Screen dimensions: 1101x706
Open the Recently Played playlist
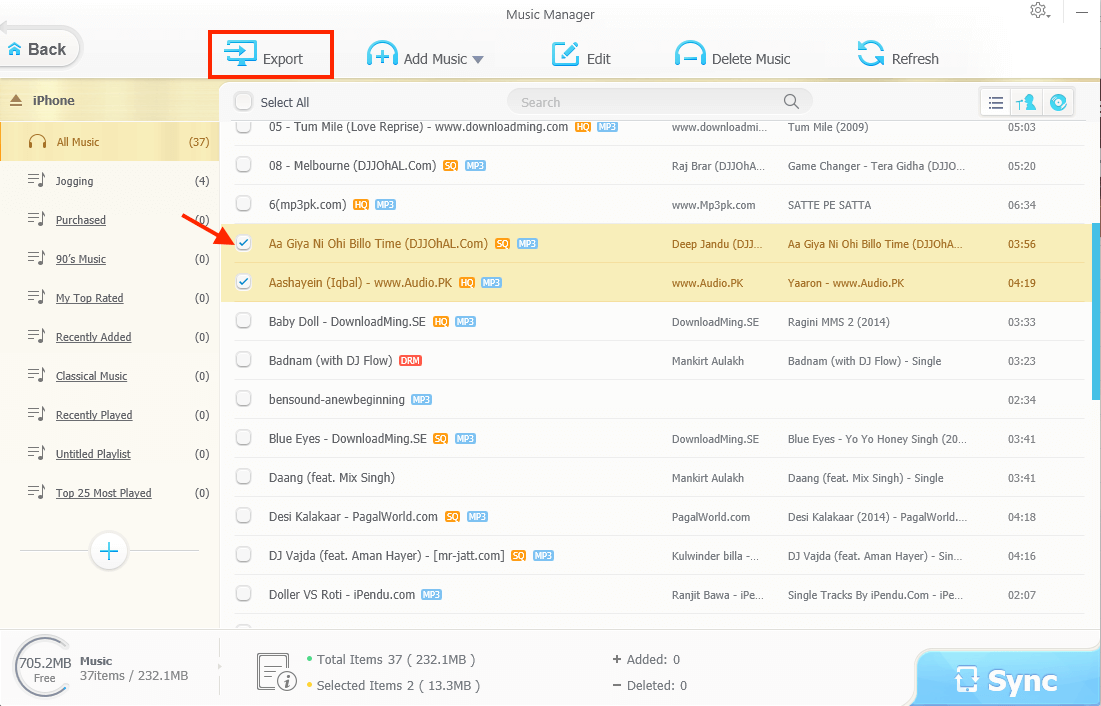coord(94,415)
